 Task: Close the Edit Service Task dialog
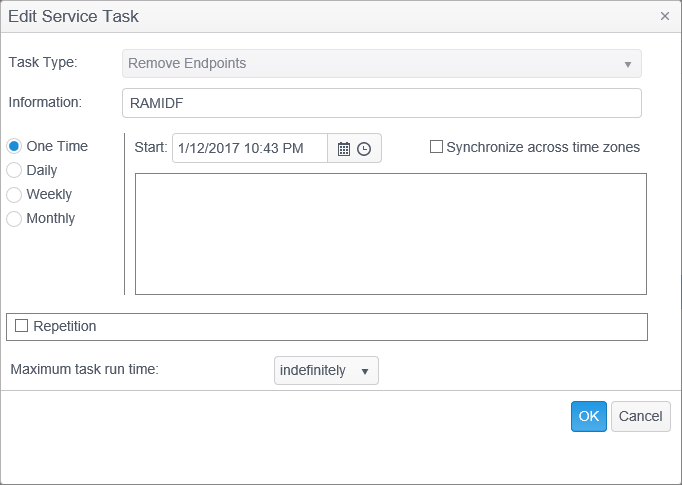click(x=665, y=16)
